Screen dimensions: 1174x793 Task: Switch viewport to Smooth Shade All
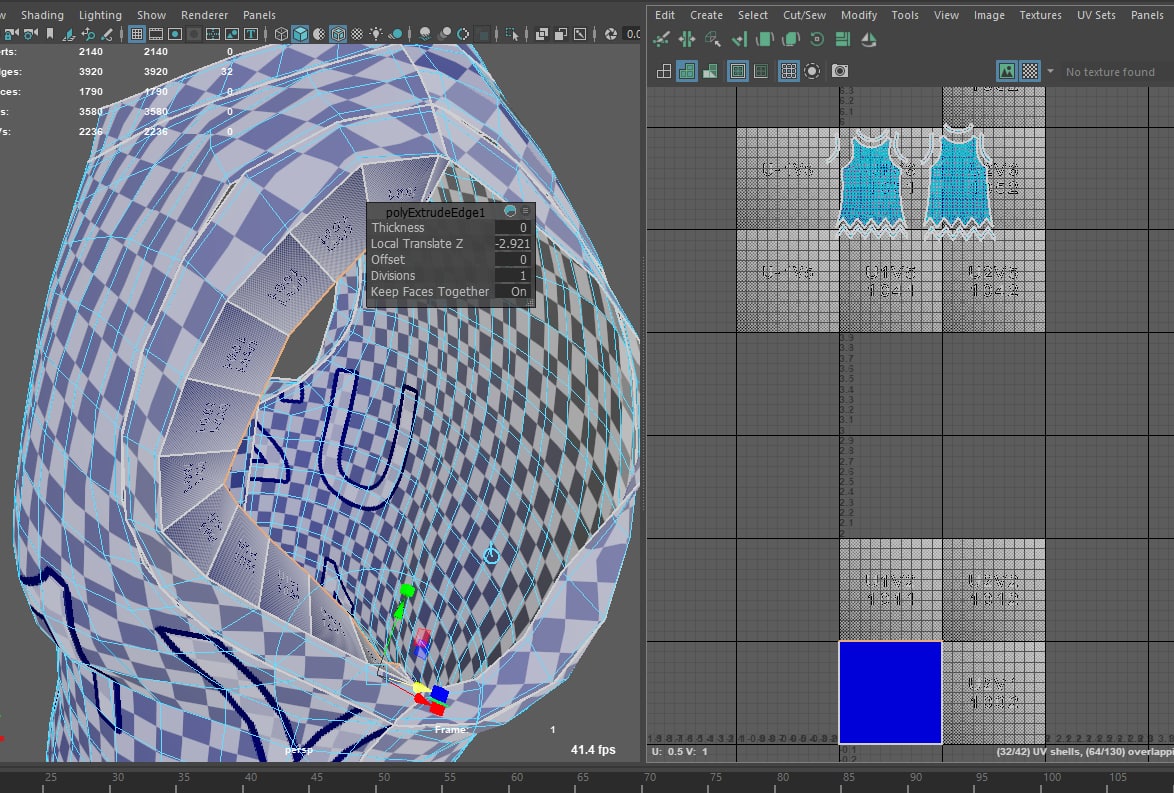pos(300,34)
